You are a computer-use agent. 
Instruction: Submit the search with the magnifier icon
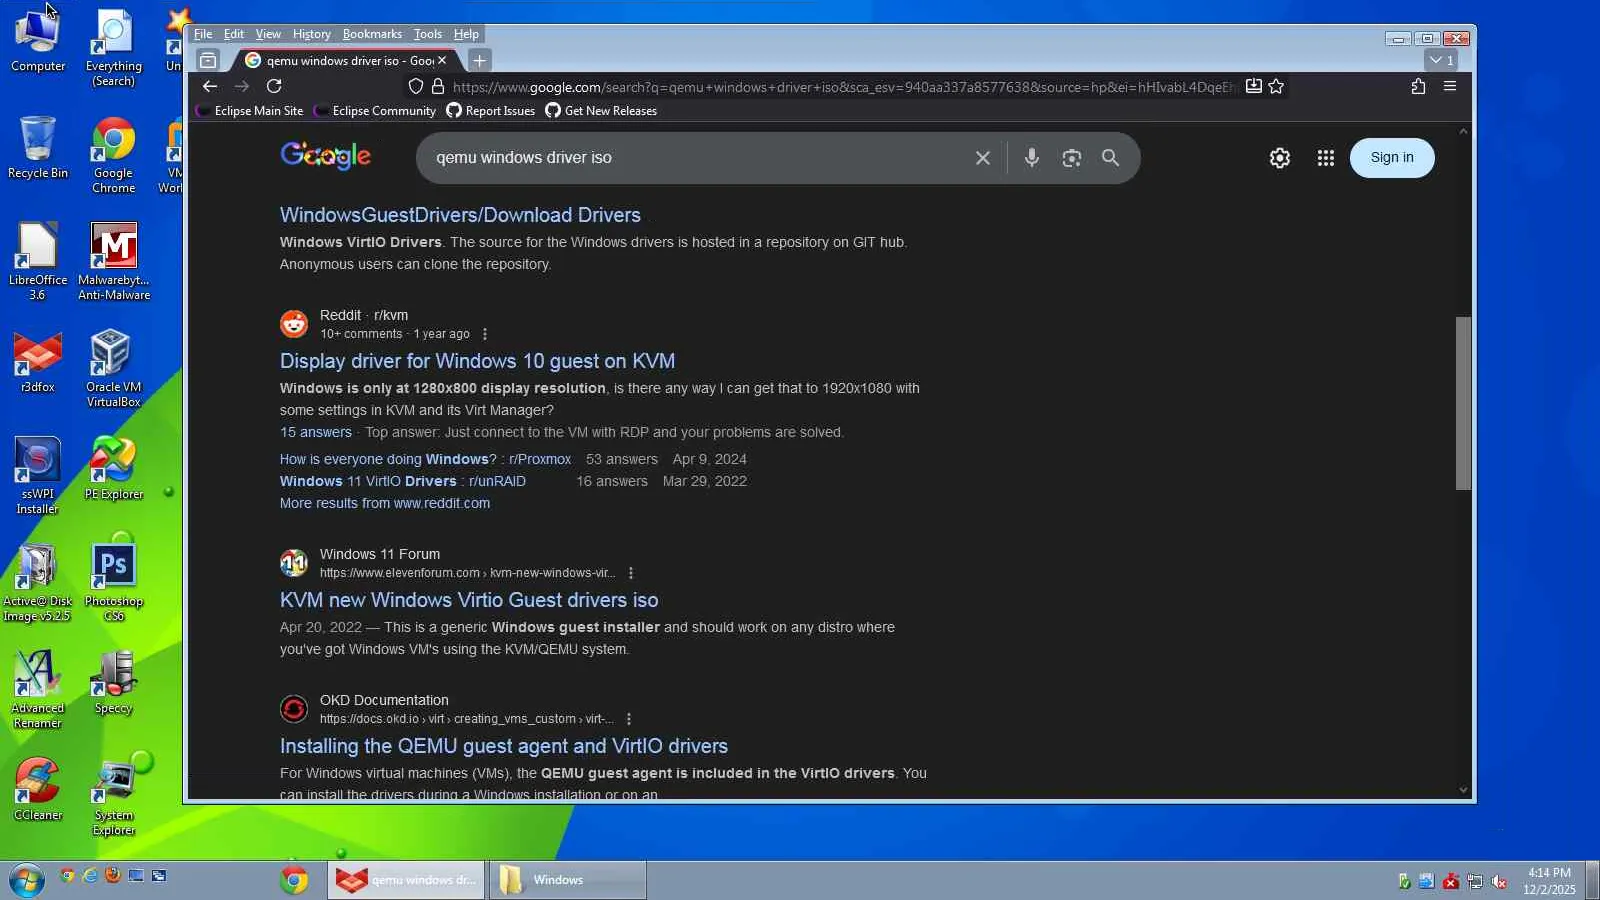pyautogui.click(x=1110, y=158)
